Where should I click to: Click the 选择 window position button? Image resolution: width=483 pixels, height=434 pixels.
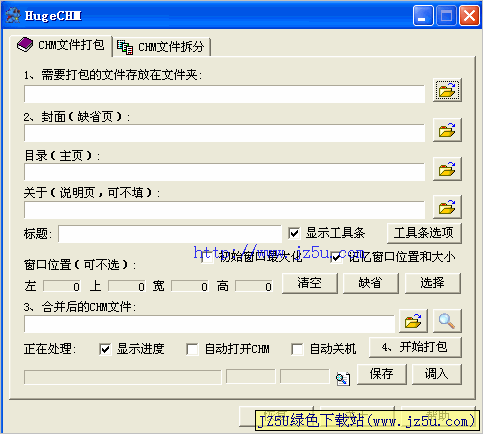tap(433, 283)
